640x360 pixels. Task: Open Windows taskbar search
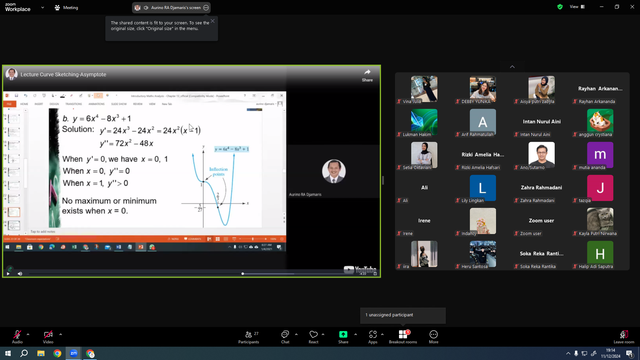tap(24, 353)
